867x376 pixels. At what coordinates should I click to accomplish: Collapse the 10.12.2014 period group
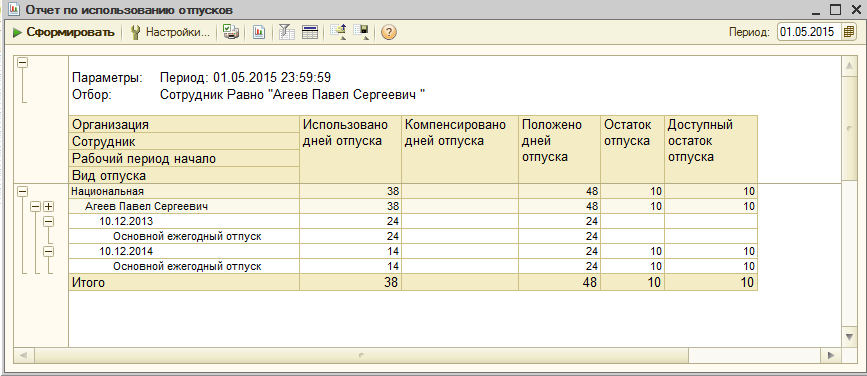pyautogui.click(x=49, y=251)
